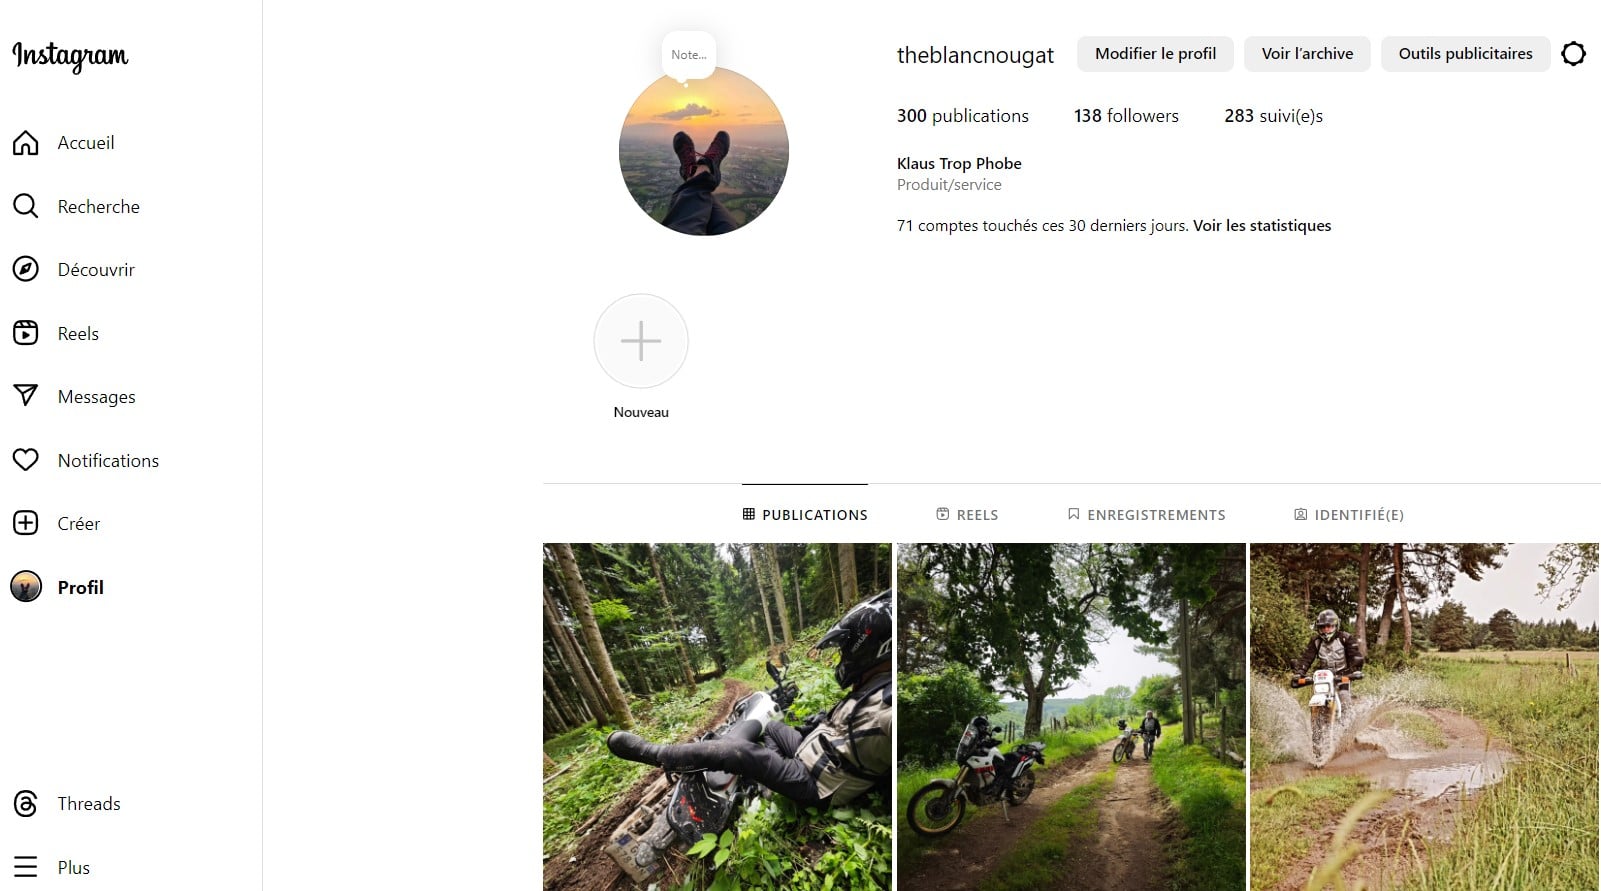This screenshot has height=891, width=1601.
Task: Click the Modifier le profil button
Action: point(1155,54)
